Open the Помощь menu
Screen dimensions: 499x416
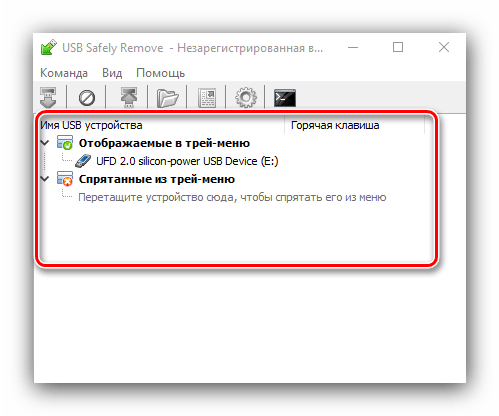tap(161, 73)
